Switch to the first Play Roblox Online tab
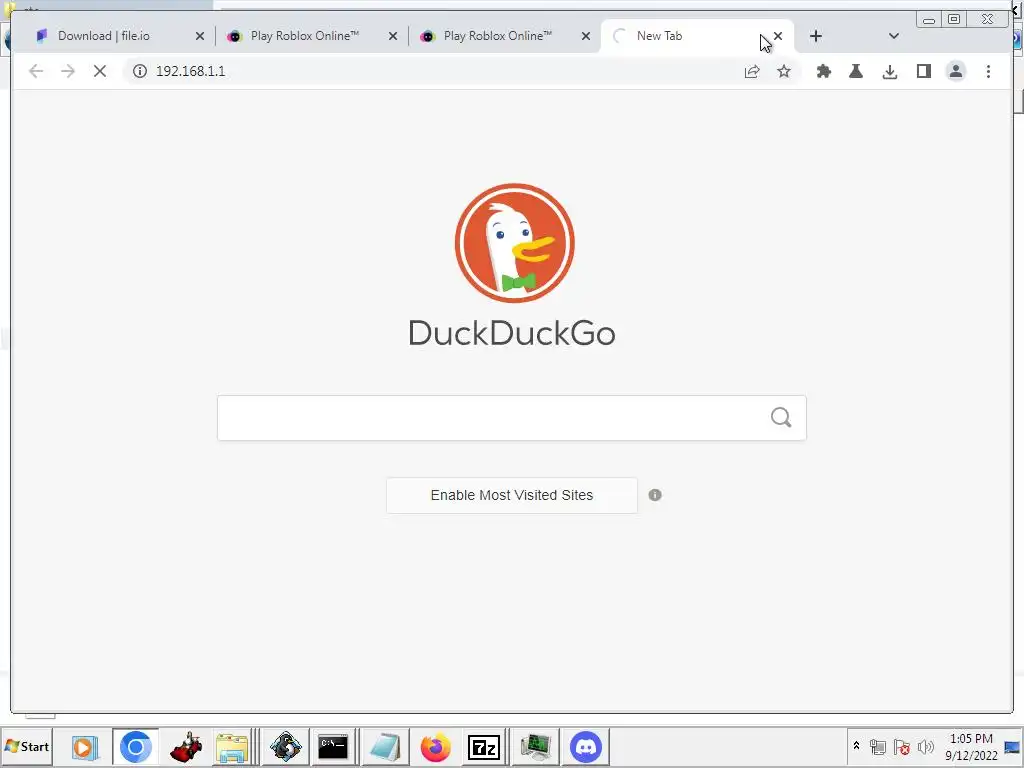Image resolution: width=1024 pixels, height=768 pixels. click(x=304, y=36)
